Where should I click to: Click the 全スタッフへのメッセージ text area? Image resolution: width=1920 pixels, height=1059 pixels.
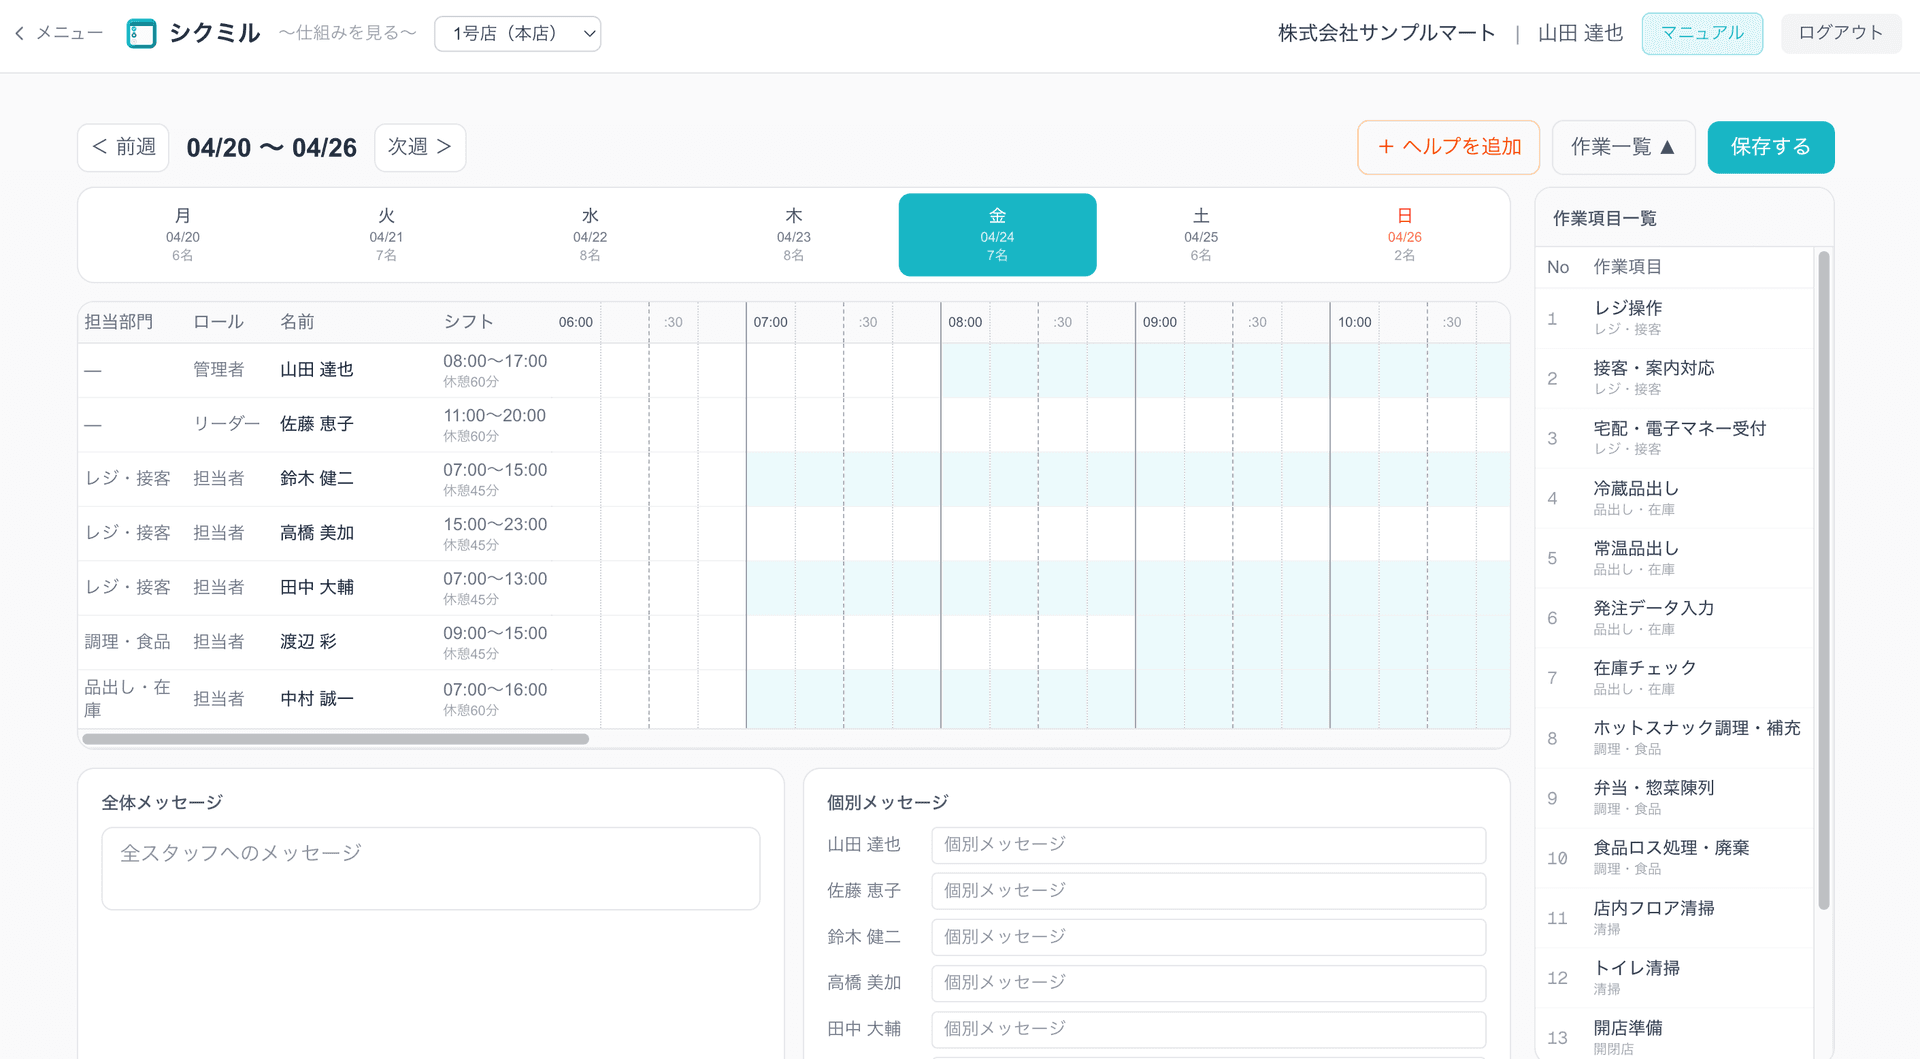coord(431,868)
